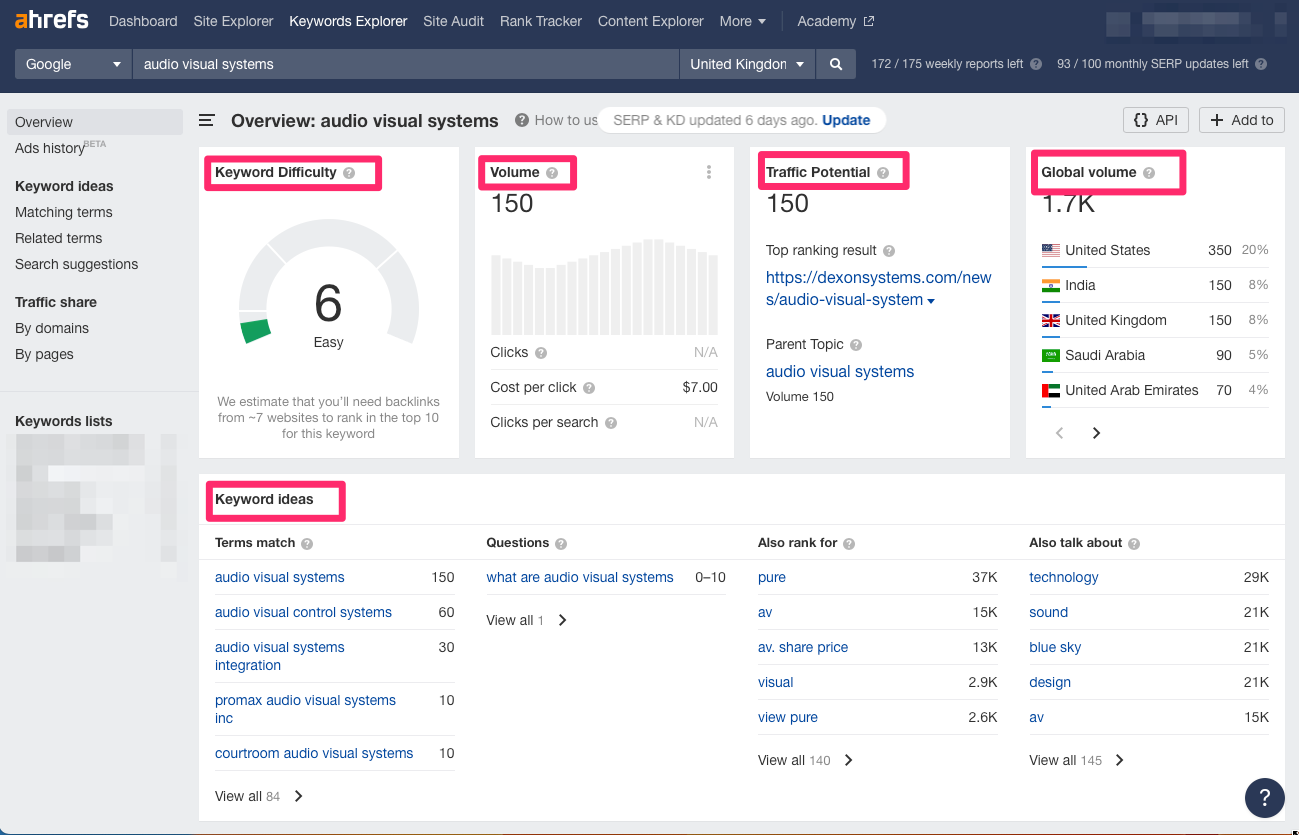Open the United Kingdom country dropdown
Image resolution: width=1299 pixels, height=835 pixels.
pos(747,64)
